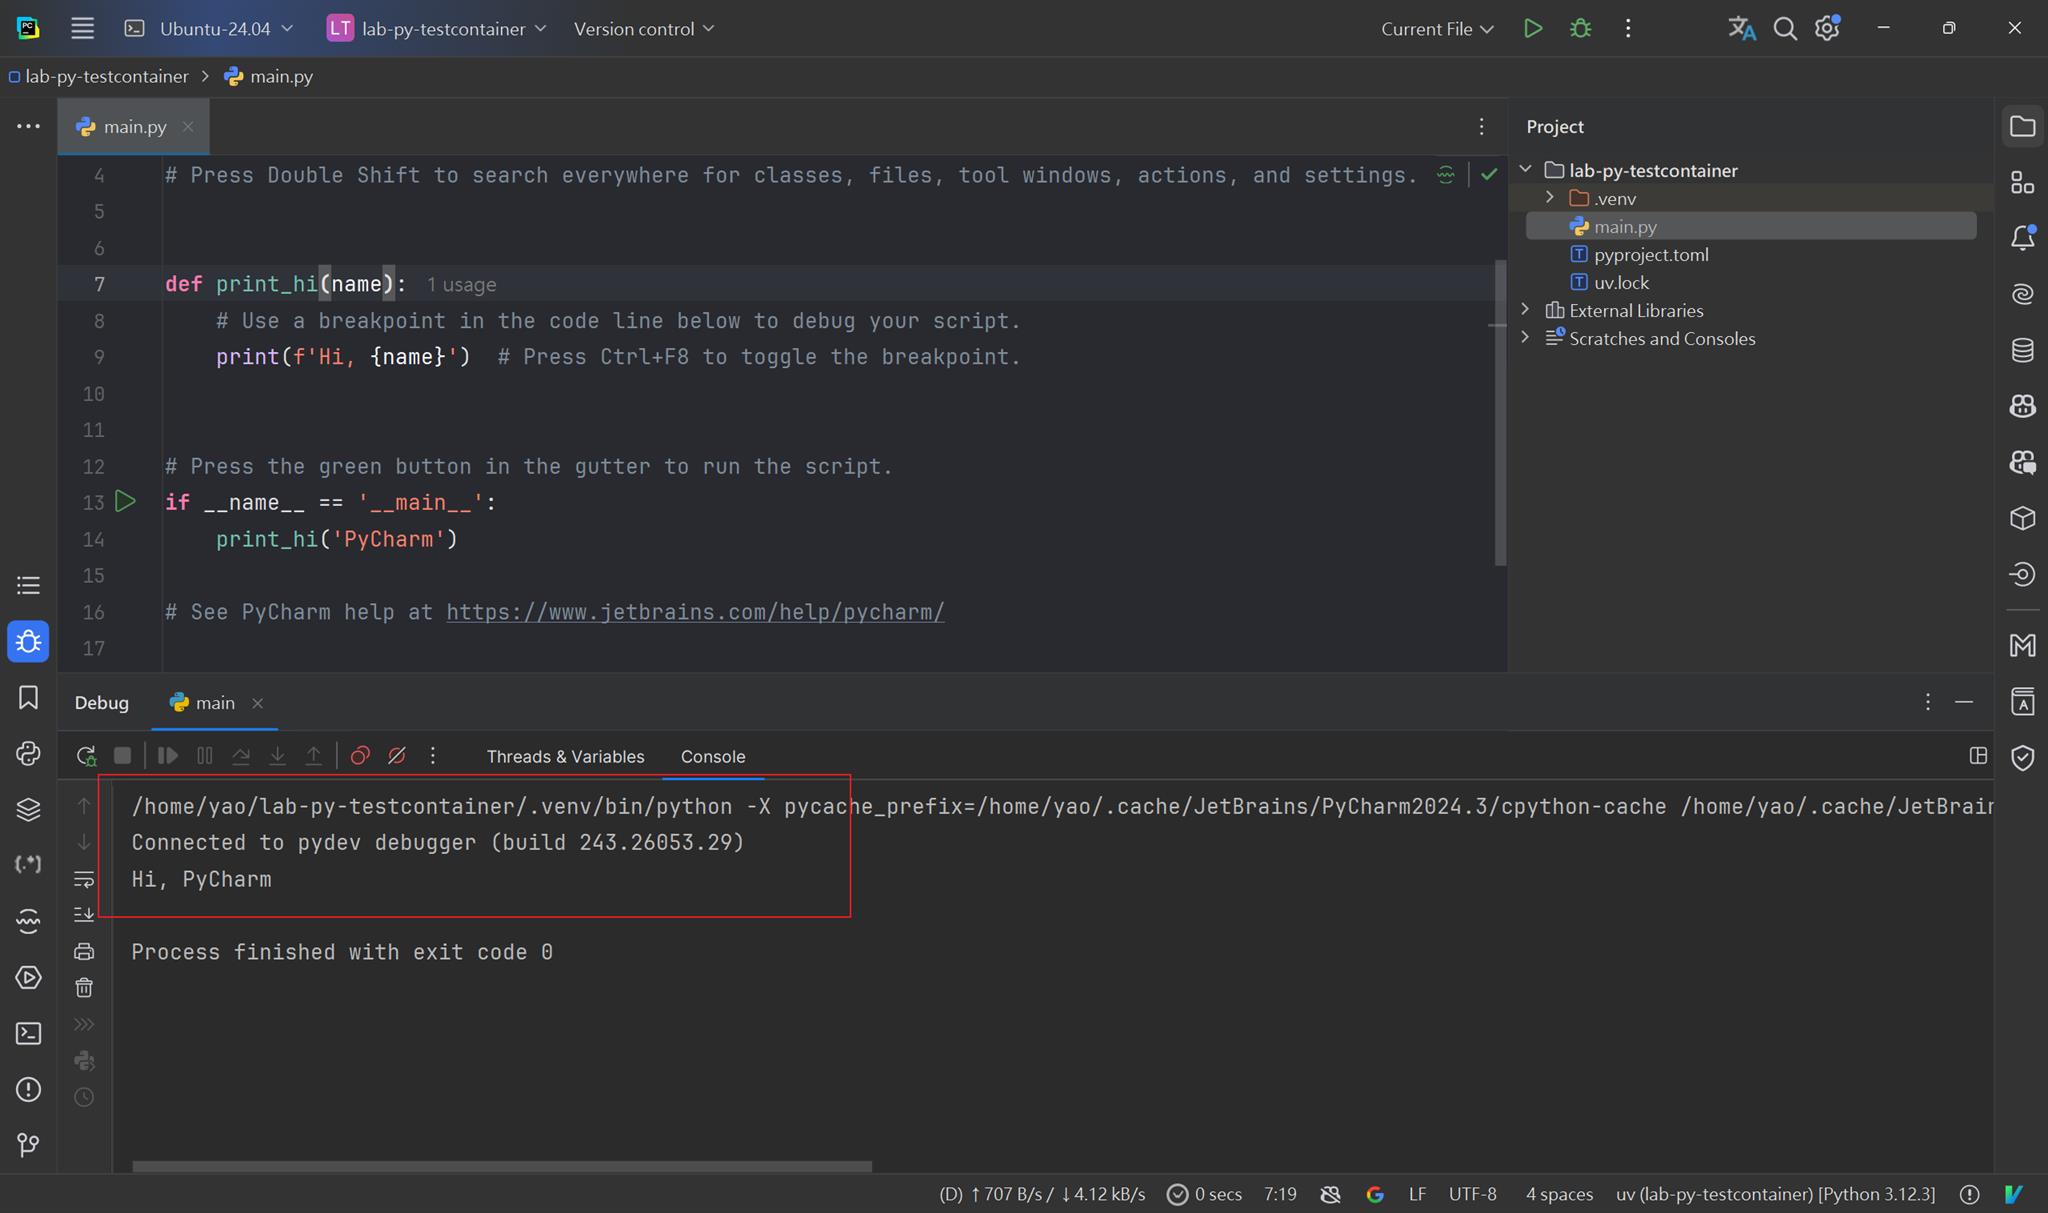Open the Bookmarks tool window
The width and height of the screenshot is (2048, 1213).
click(x=28, y=698)
